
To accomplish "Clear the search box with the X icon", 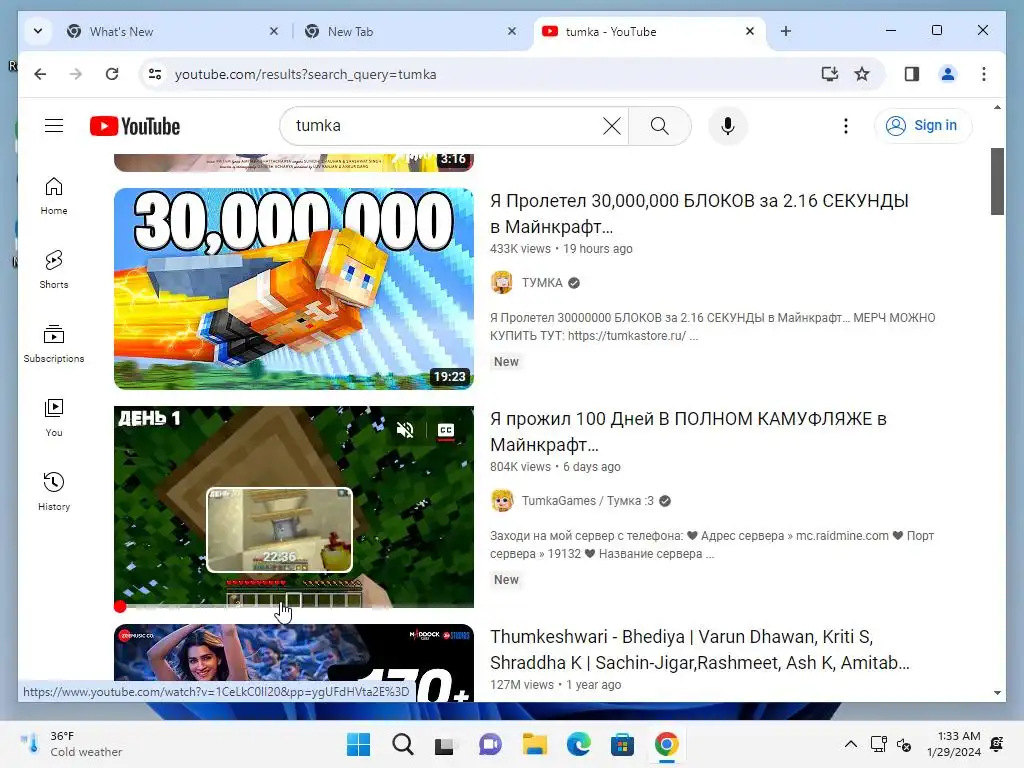I will coord(611,125).
